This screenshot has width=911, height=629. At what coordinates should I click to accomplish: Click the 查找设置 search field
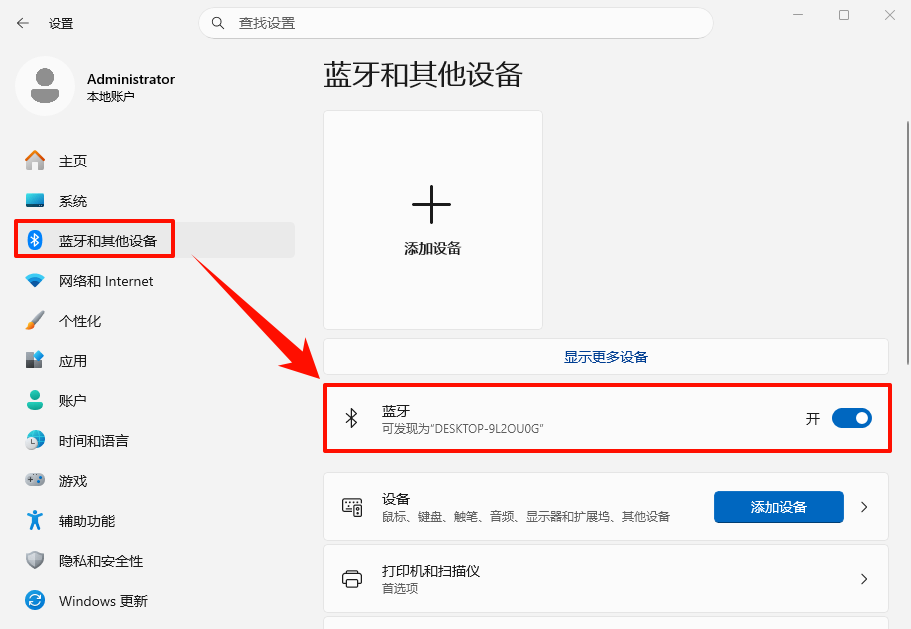[456, 23]
